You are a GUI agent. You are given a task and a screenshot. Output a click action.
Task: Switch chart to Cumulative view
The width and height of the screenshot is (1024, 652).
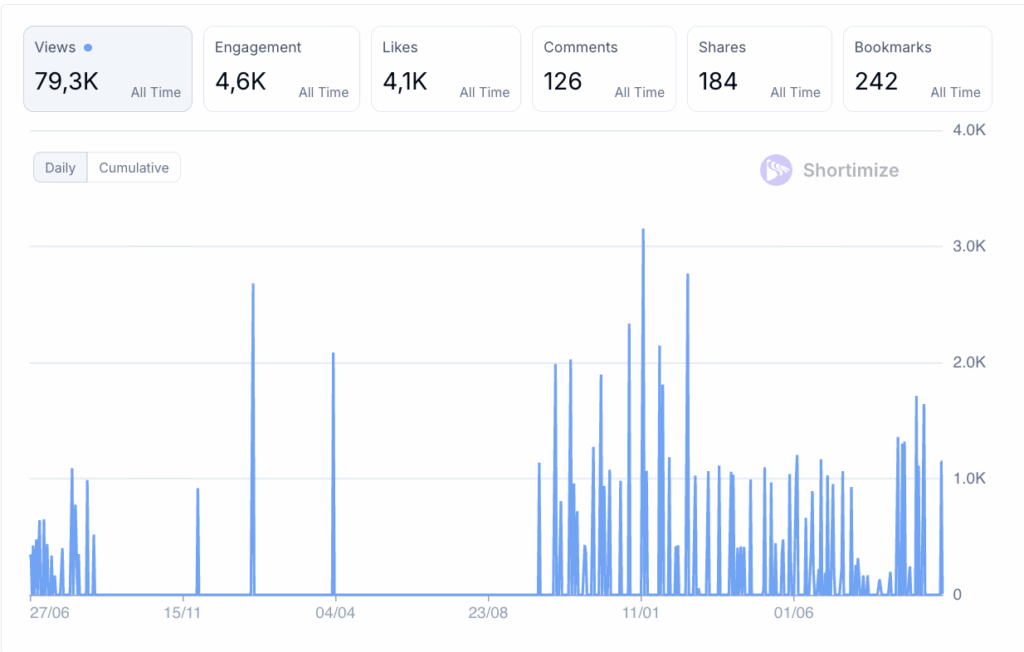click(134, 168)
